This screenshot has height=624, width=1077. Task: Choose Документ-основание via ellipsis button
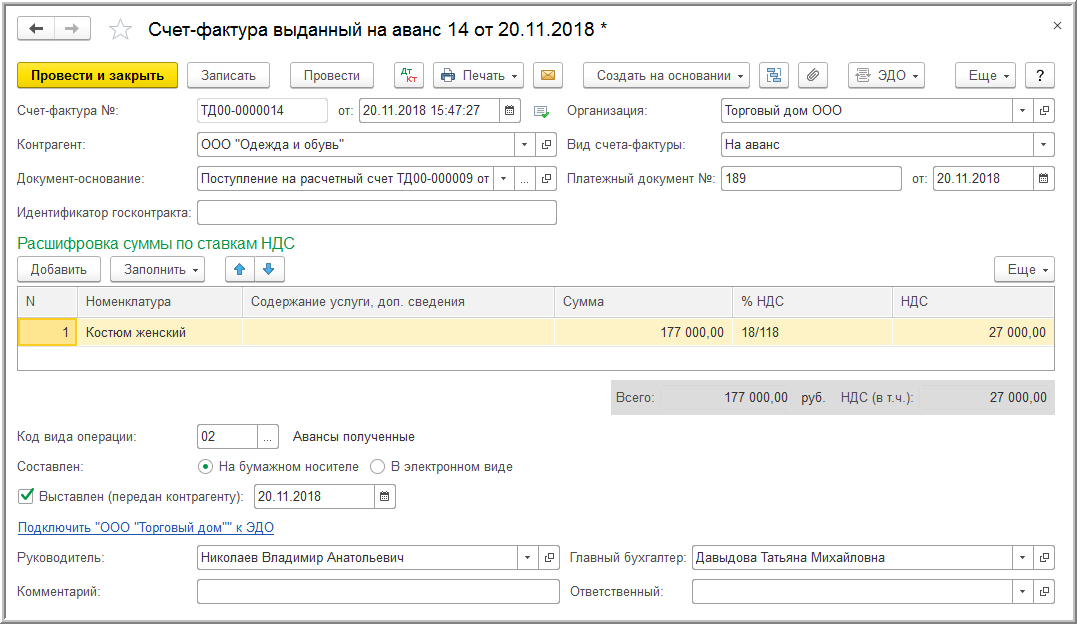525,179
